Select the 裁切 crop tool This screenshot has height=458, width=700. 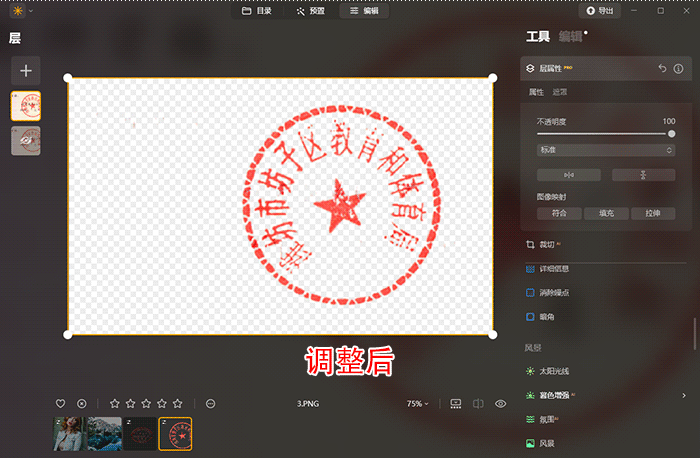[545, 244]
